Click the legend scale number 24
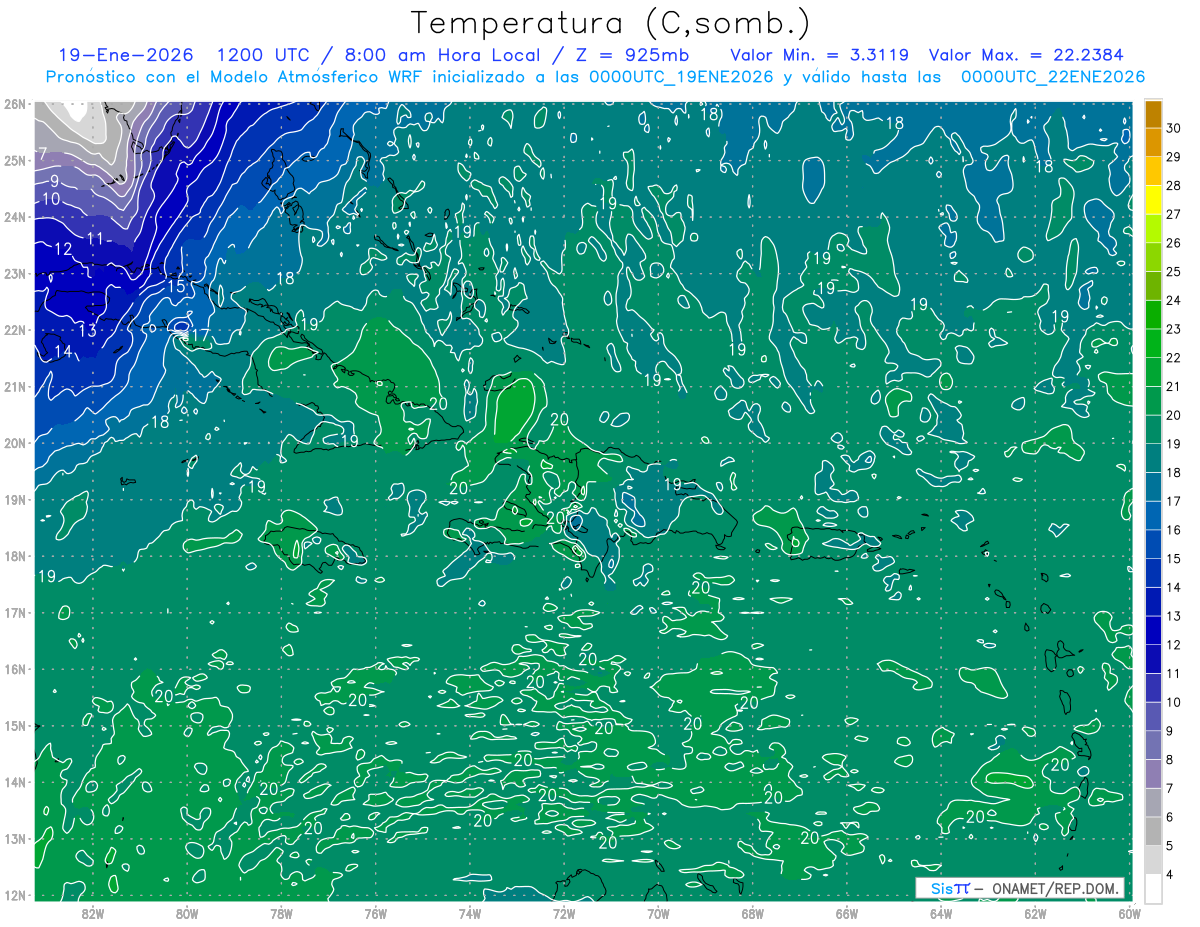The height and width of the screenshot is (927, 1200). click(1174, 300)
